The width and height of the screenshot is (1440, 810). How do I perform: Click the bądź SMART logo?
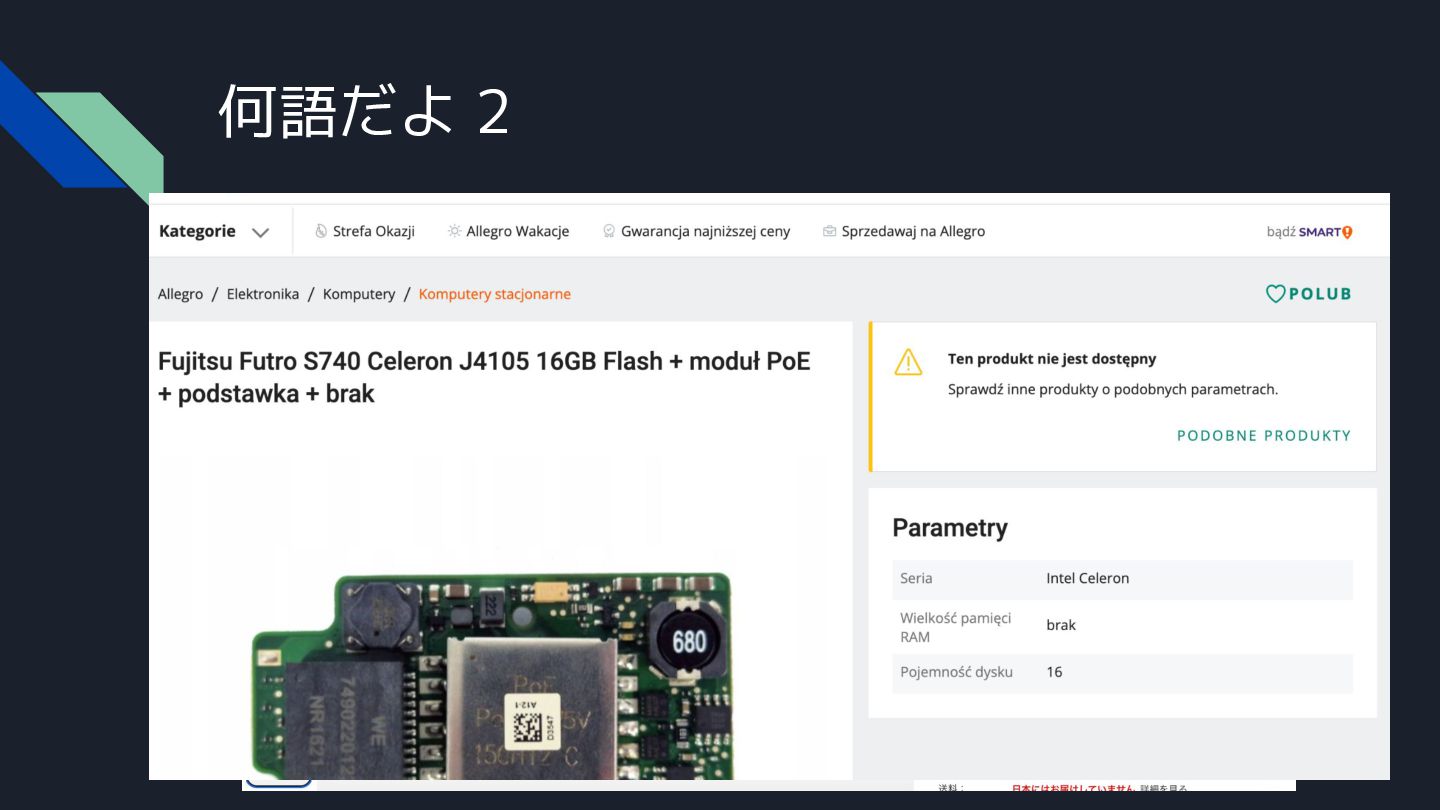click(1309, 232)
